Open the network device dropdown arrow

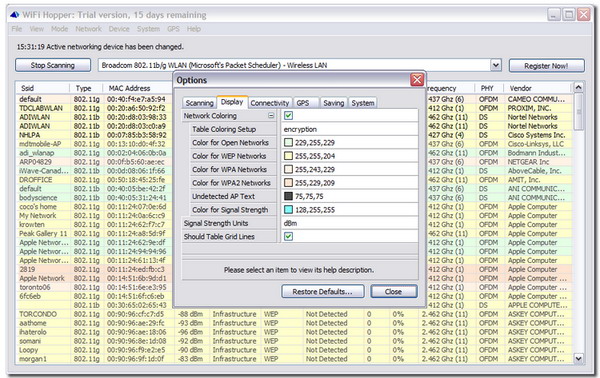[496, 65]
